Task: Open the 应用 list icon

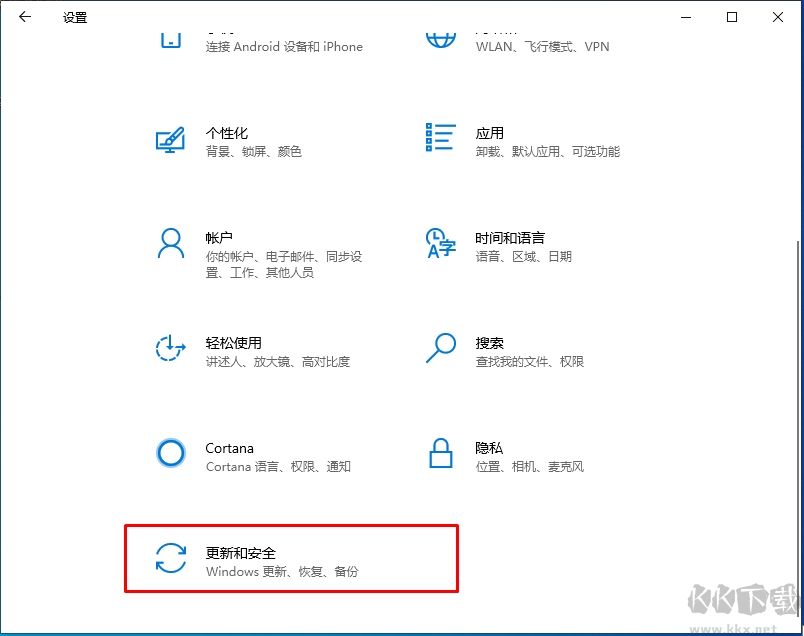Action: (x=440, y=137)
